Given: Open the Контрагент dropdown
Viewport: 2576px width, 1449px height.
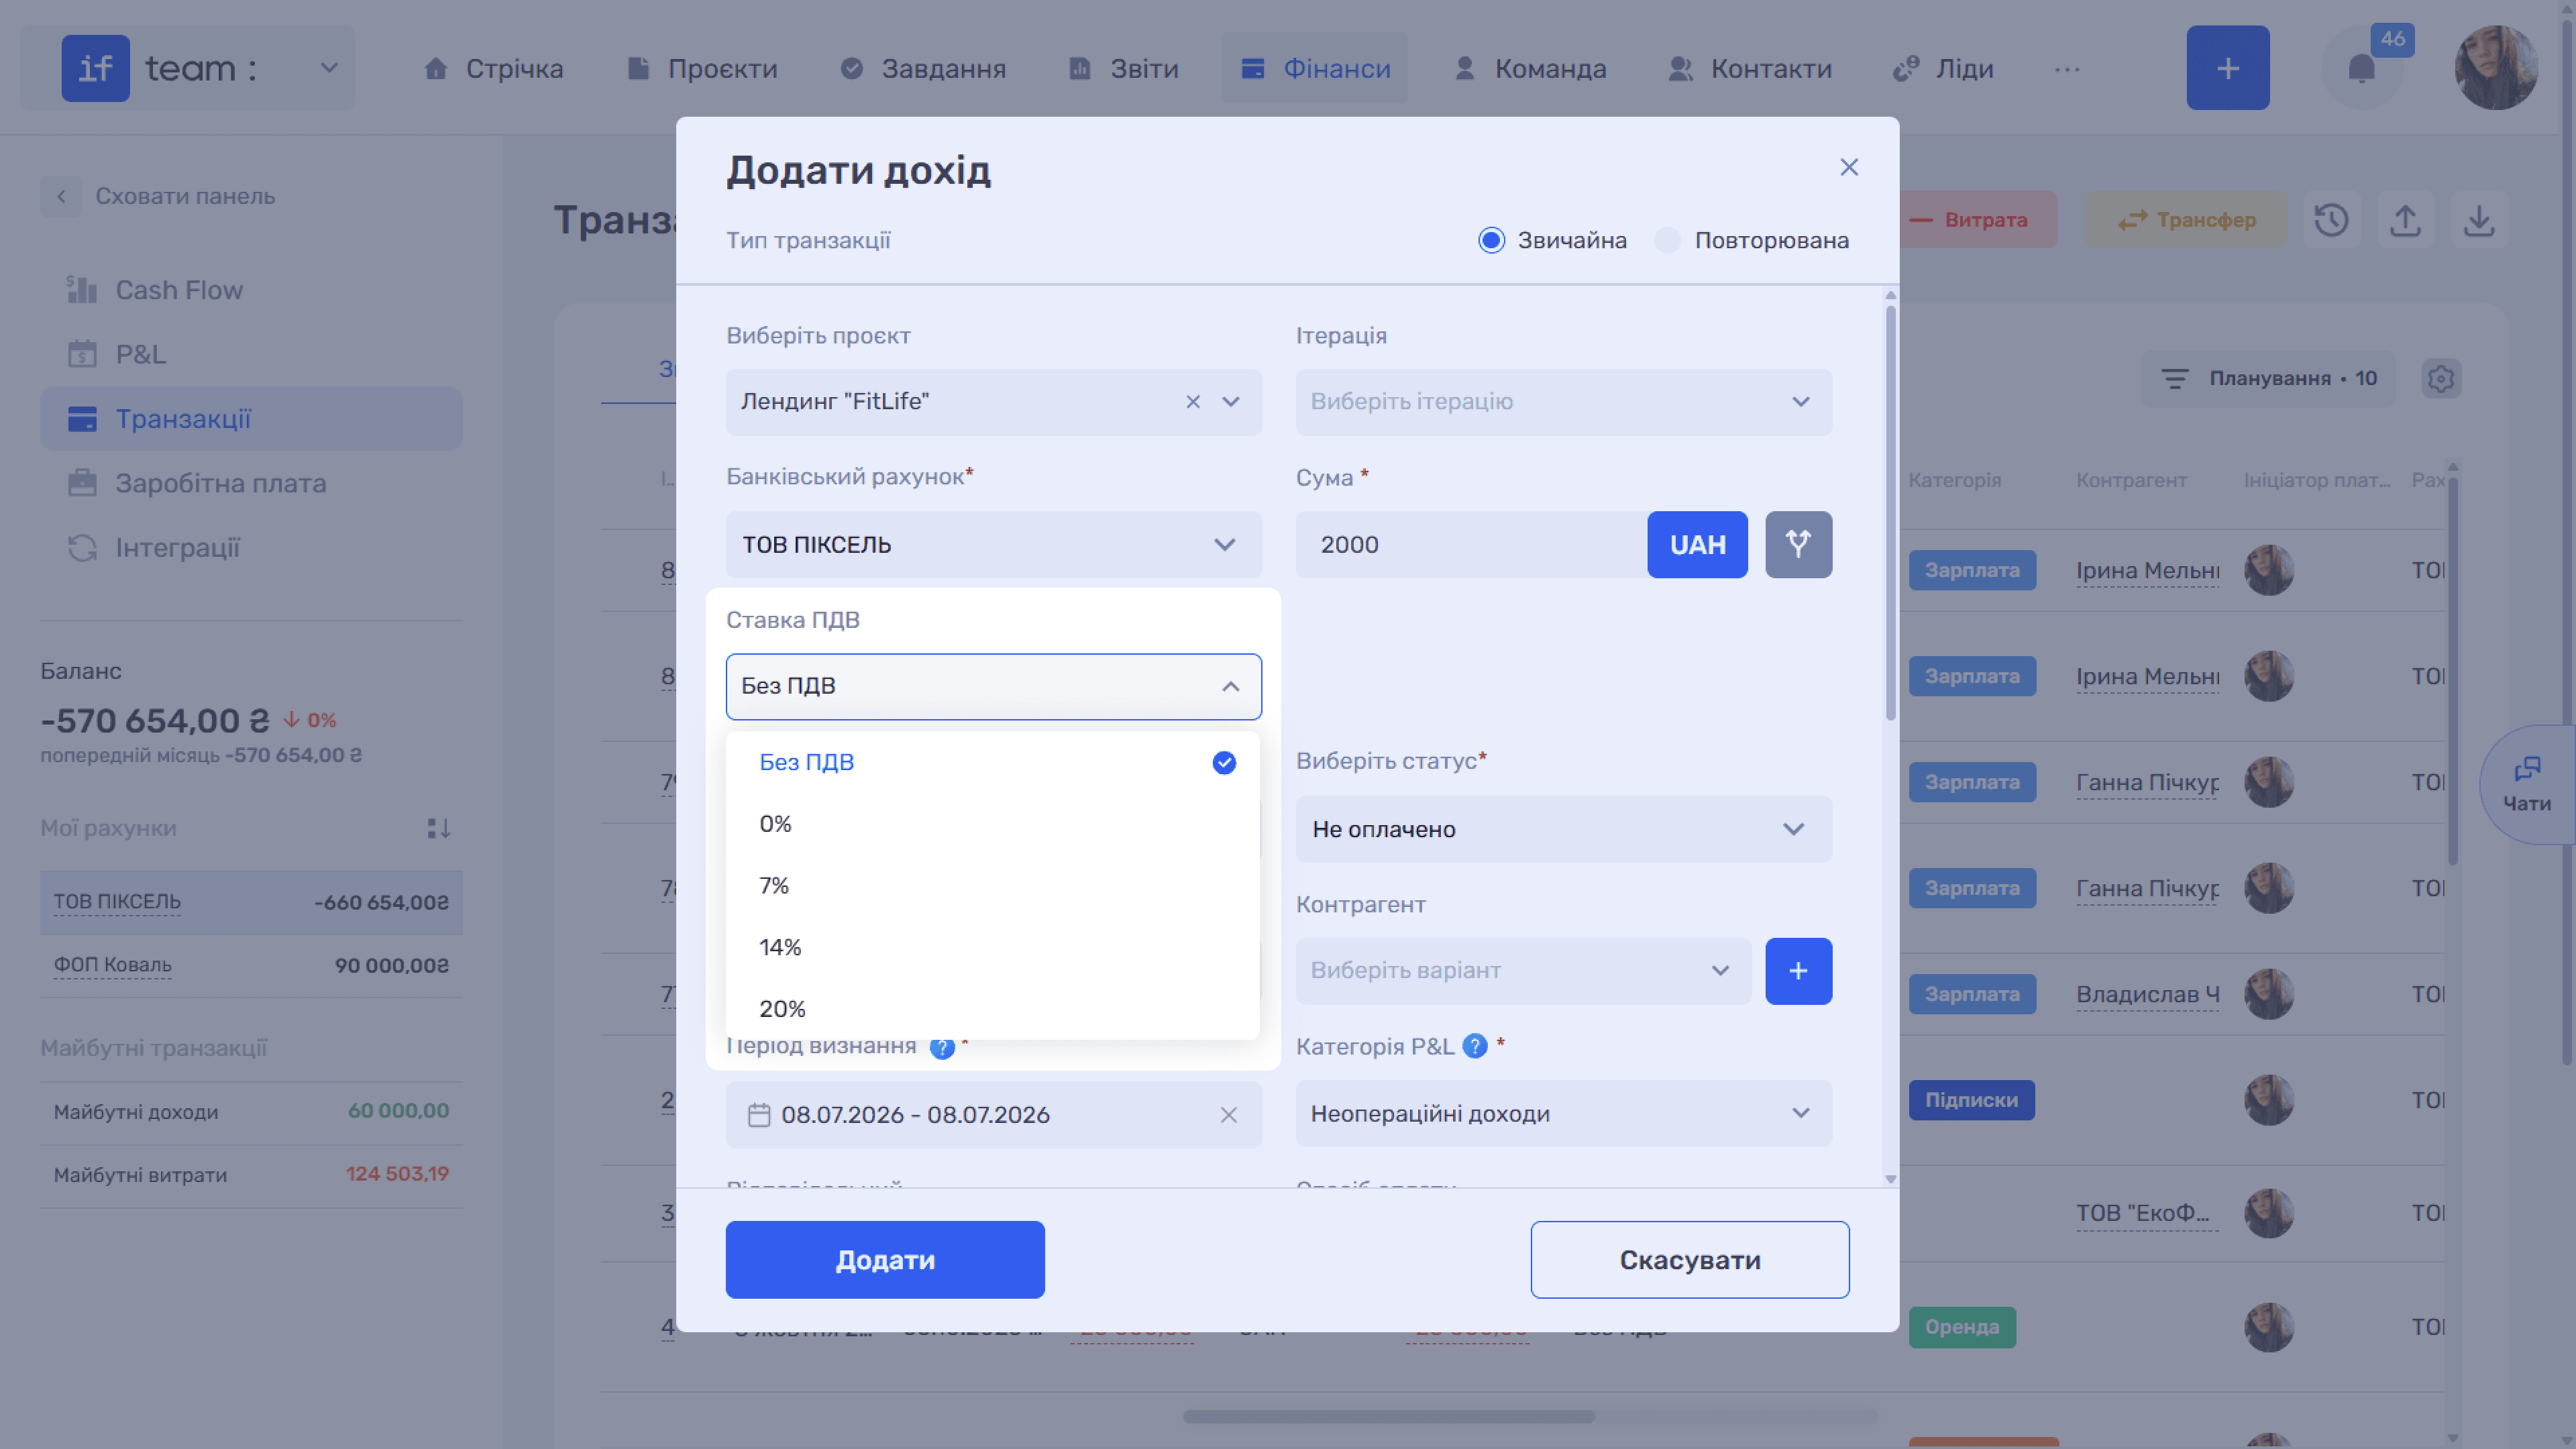Looking at the screenshot, I should [1523, 970].
